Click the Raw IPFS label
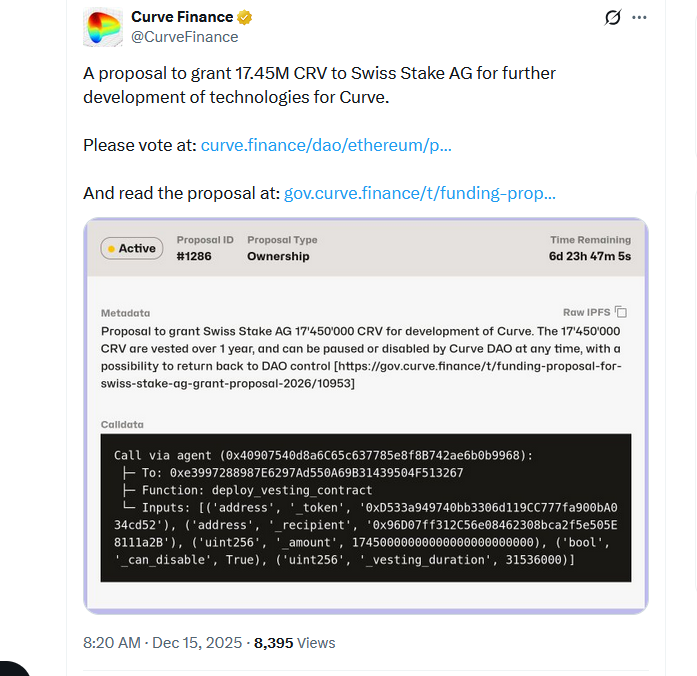Viewport: 697px width, 676px height. (x=586, y=313)
